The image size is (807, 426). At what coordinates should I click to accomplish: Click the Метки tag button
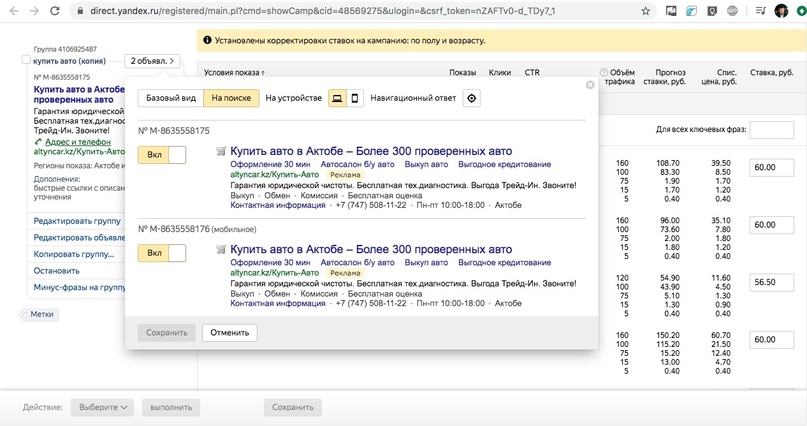click(41, 314)
